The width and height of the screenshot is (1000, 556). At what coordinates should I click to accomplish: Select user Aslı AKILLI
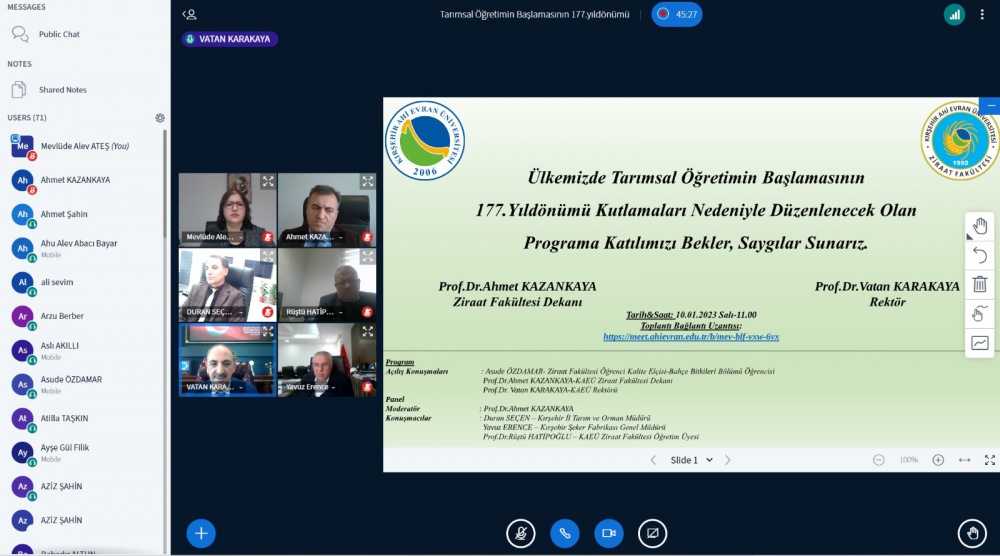coord(84,350)
